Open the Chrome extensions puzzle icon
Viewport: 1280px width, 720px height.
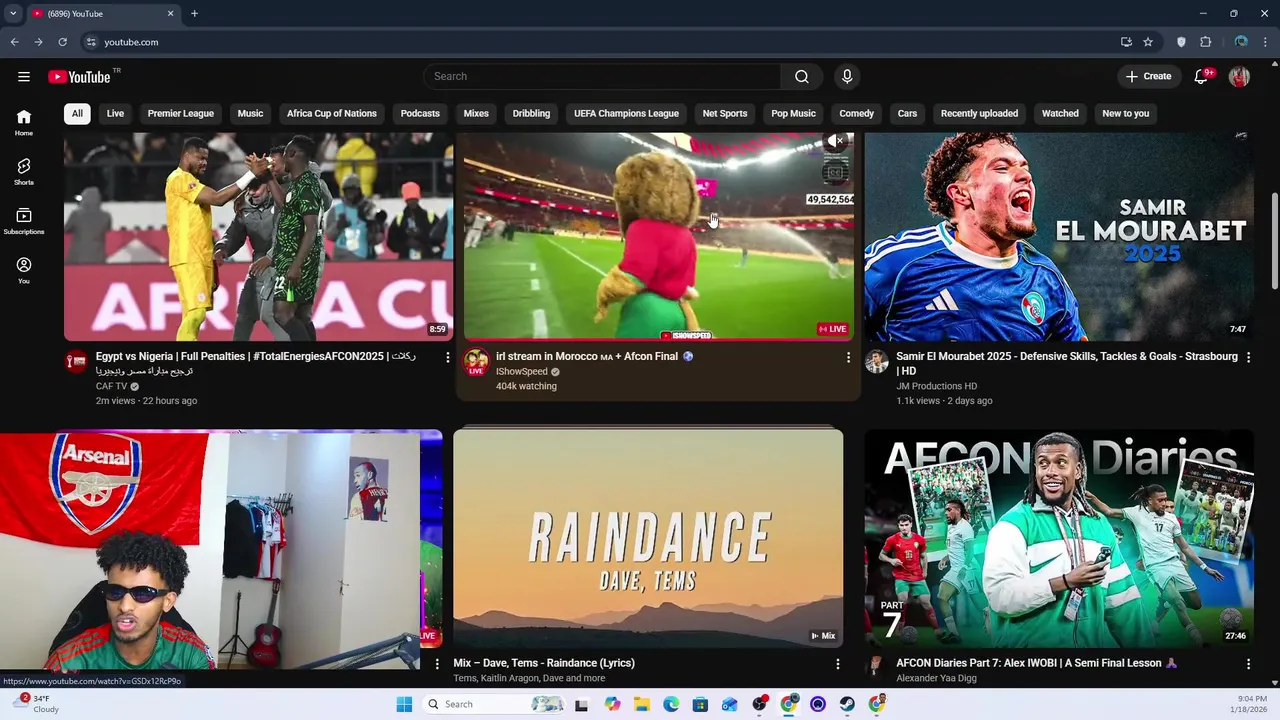pos(1206,42)
